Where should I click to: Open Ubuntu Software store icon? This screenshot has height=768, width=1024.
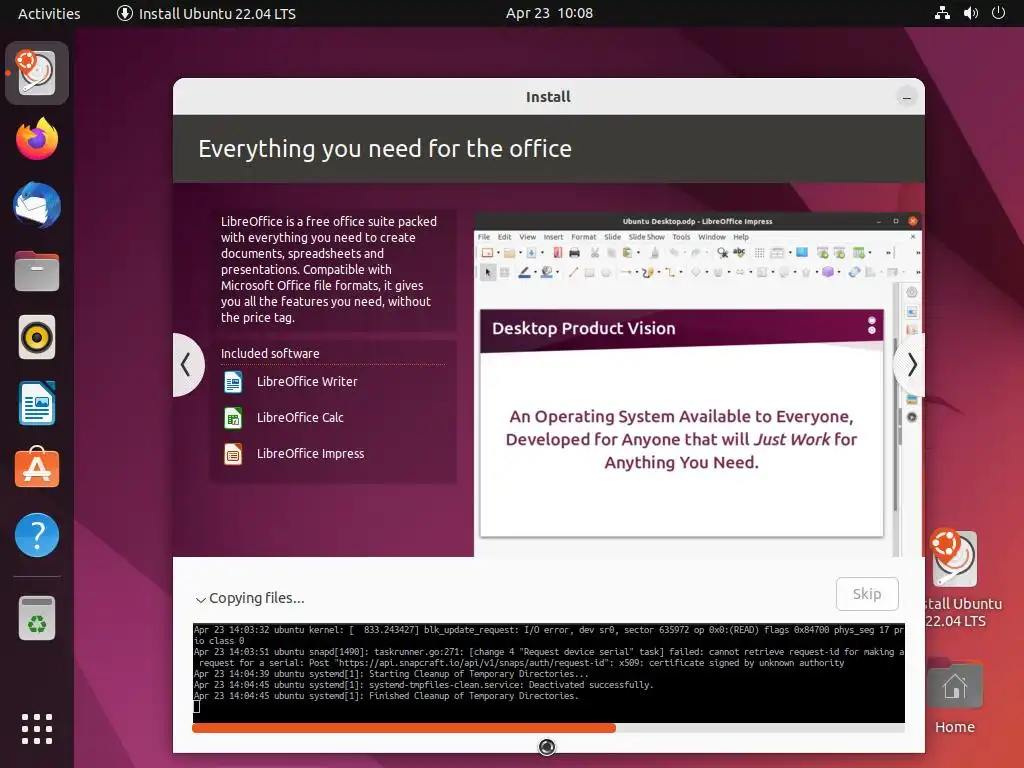37,468
